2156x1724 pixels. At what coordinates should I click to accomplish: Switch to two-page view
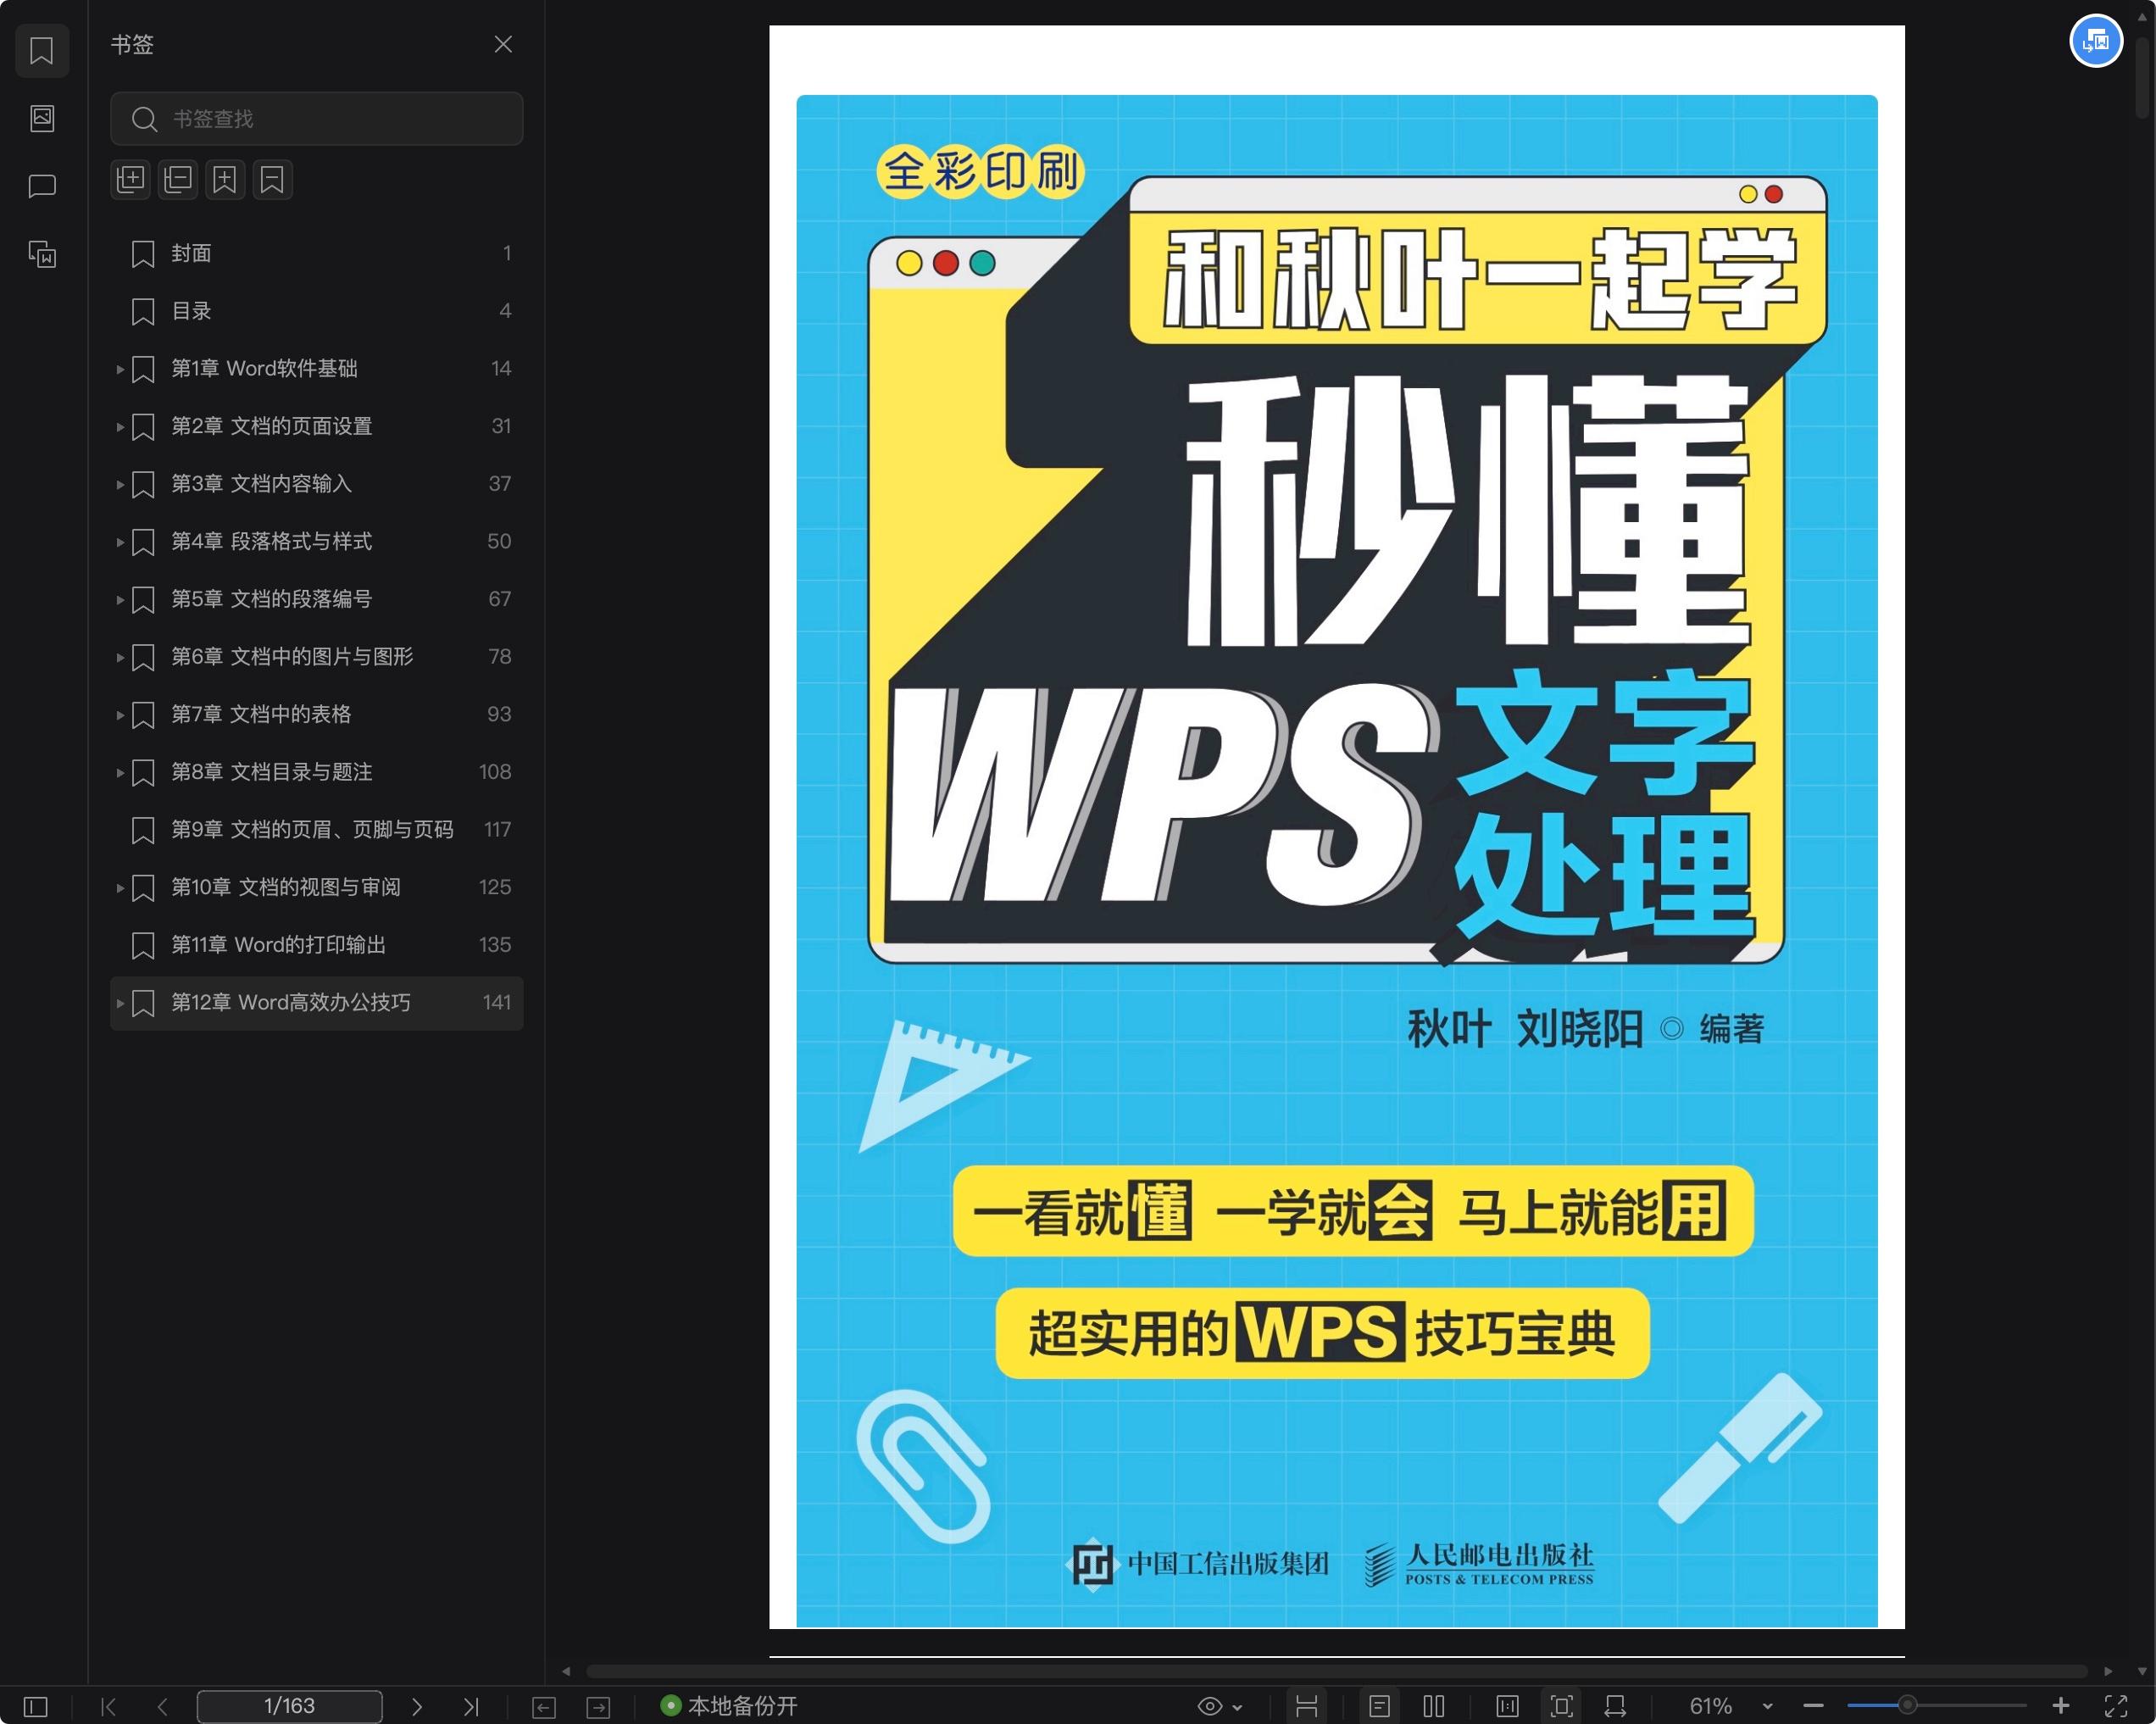(1434, 1706)
